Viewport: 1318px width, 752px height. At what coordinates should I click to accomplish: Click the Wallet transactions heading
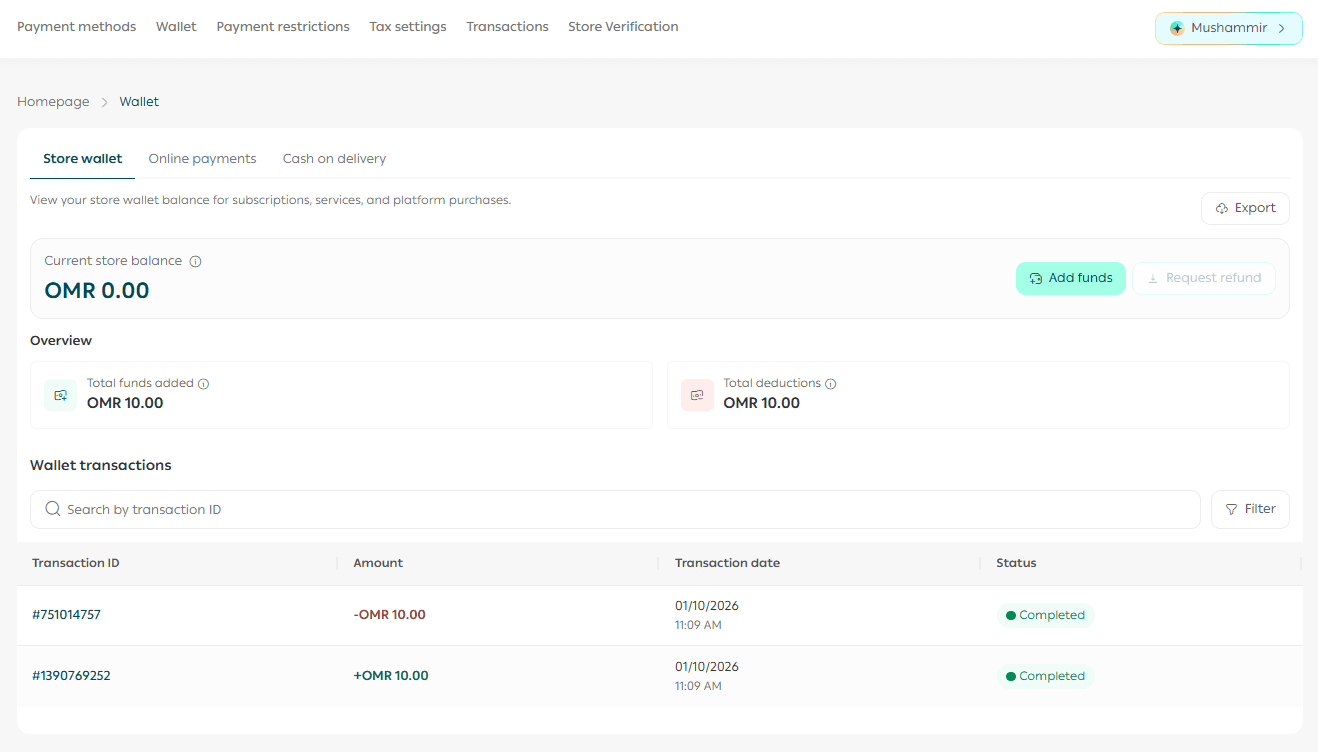pyautogui.click(x=101, y=465)
